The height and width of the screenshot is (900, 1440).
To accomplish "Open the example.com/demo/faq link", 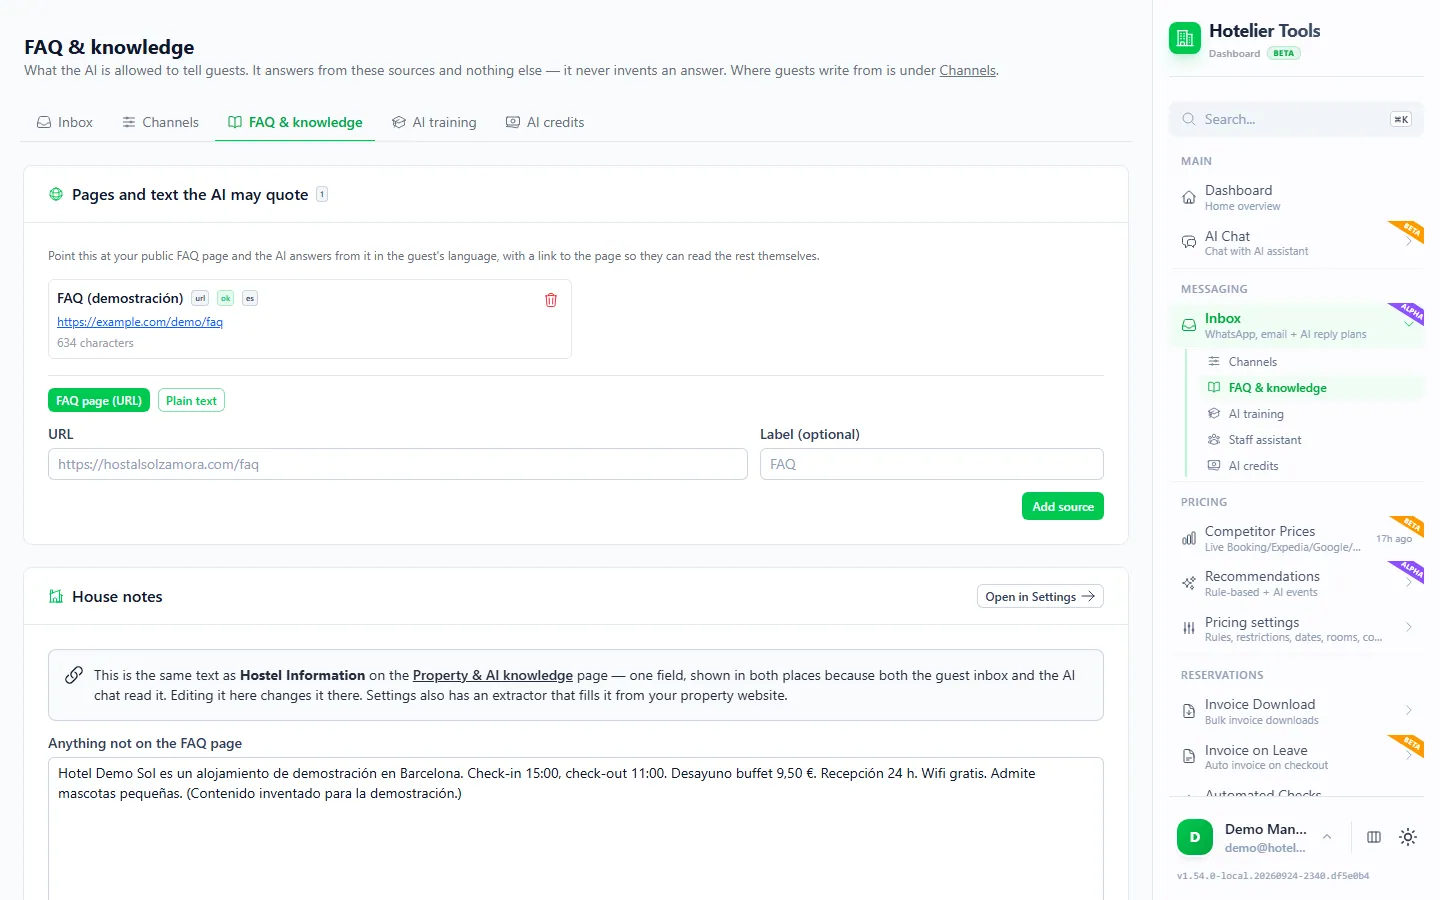I will coord(140,322).
